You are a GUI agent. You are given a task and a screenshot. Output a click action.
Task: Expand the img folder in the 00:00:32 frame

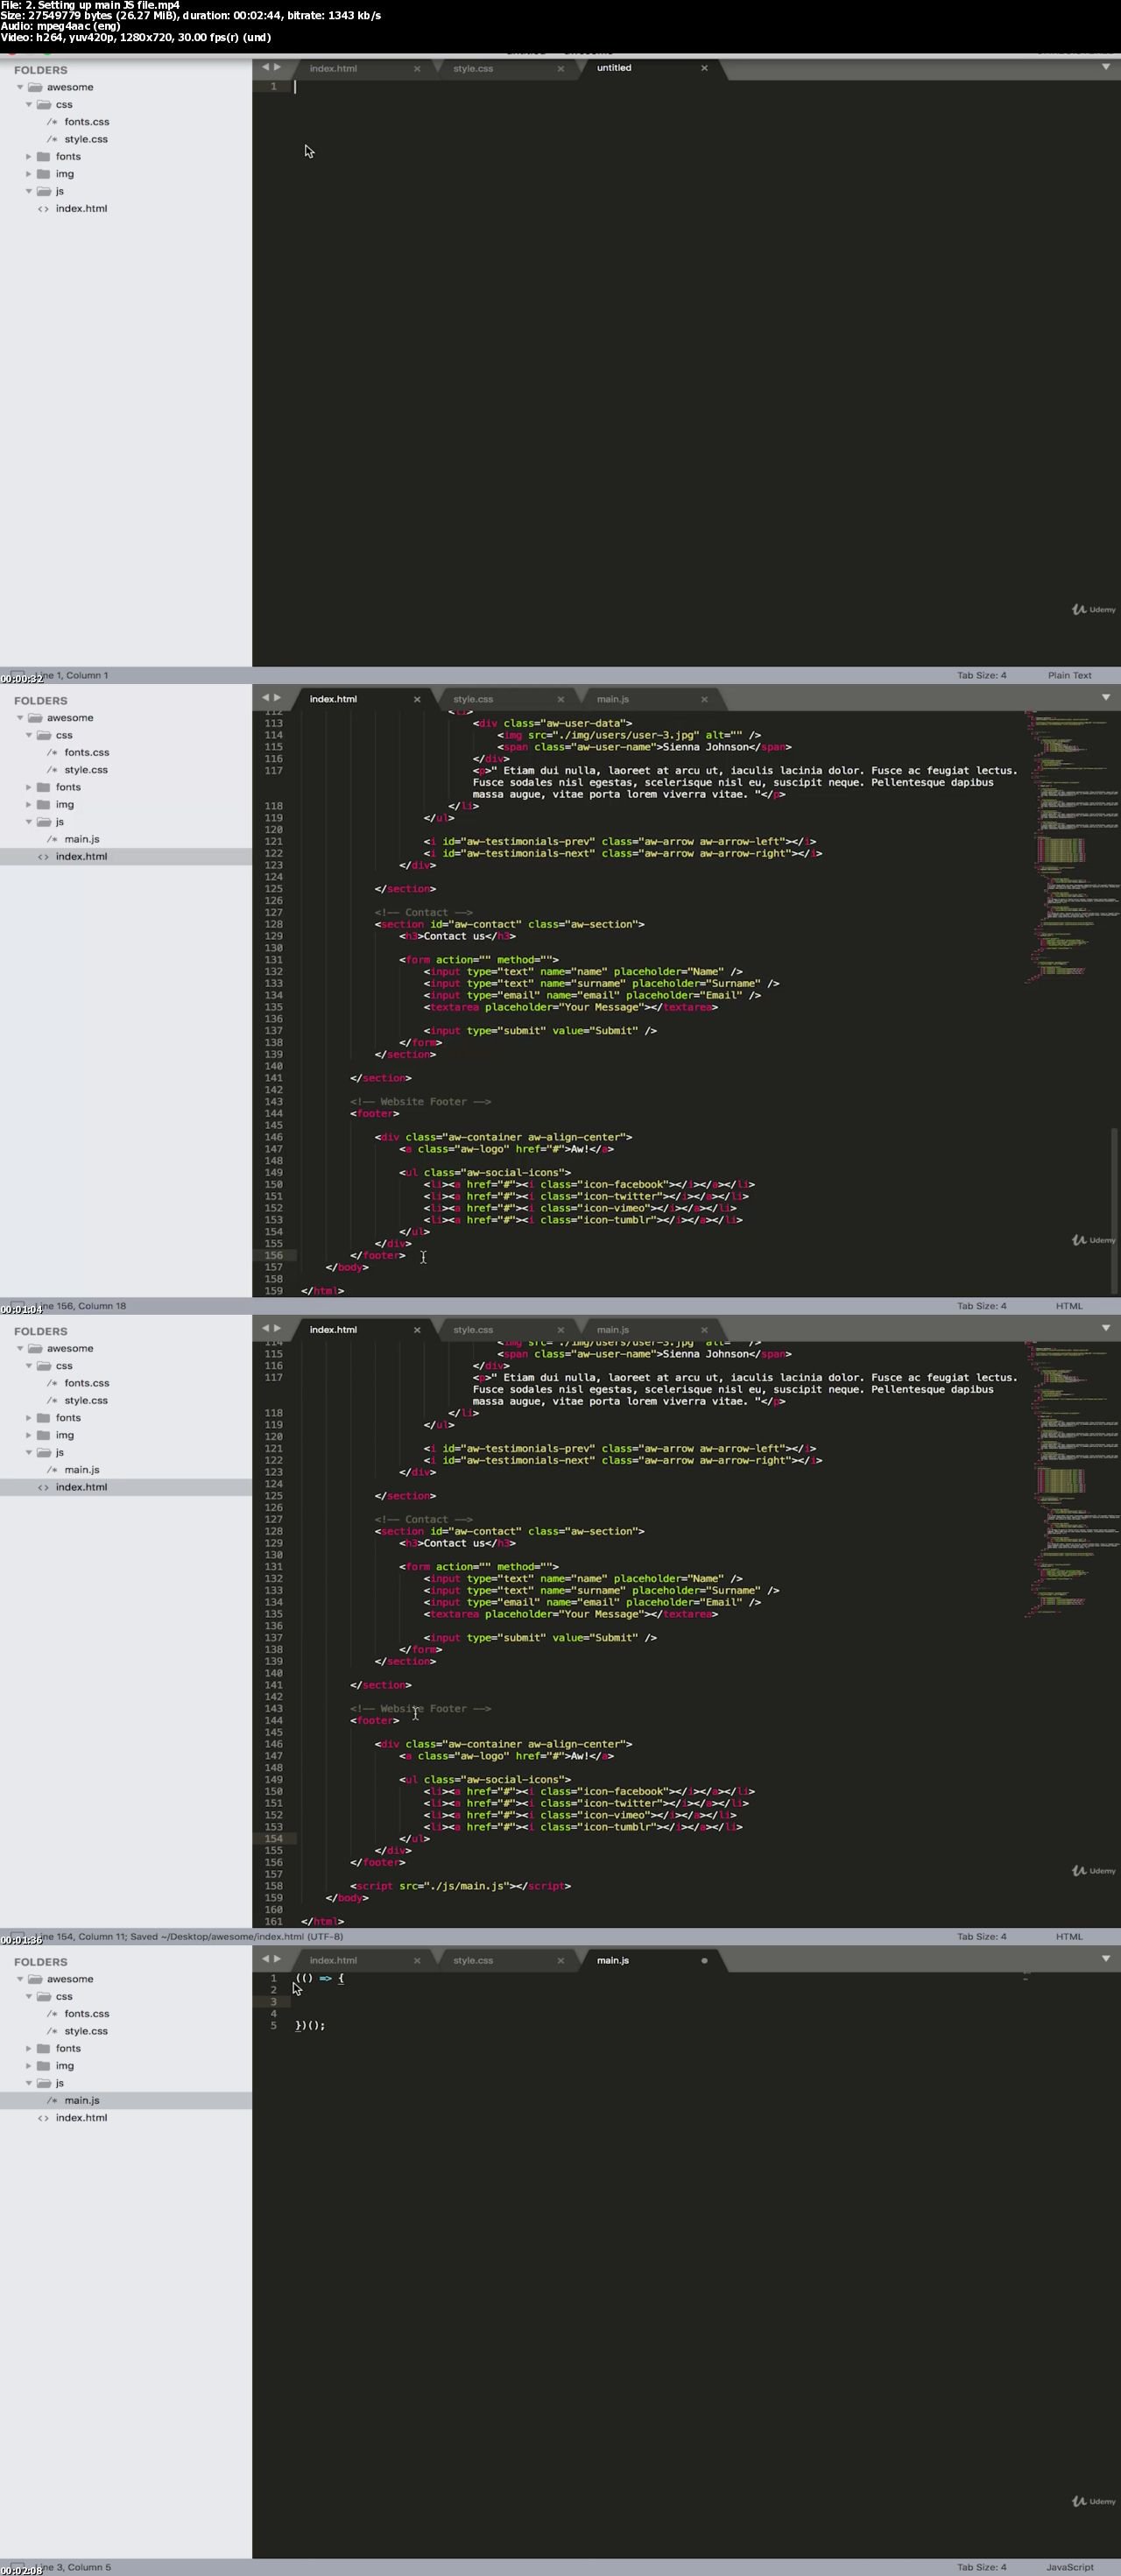click(x=29, y=174)
